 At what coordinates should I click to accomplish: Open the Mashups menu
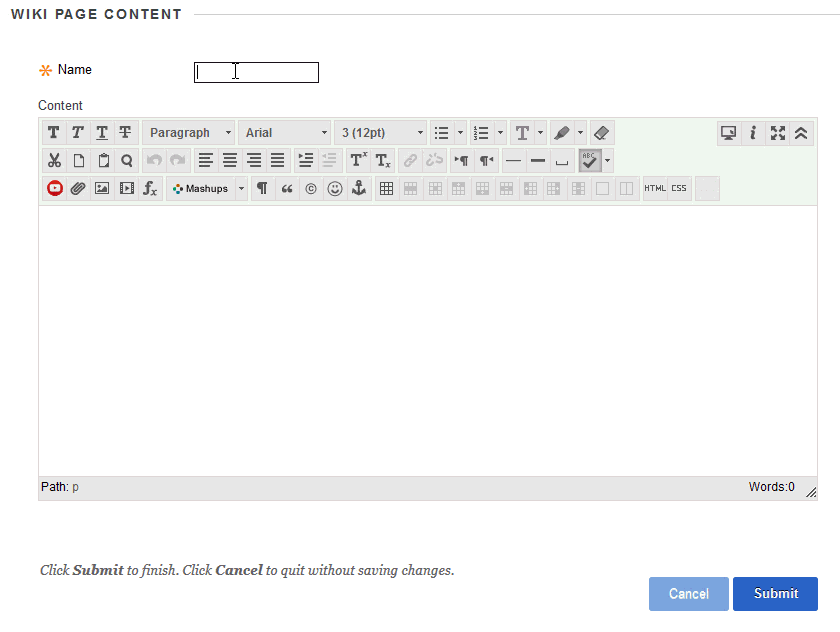click(207, 188)
